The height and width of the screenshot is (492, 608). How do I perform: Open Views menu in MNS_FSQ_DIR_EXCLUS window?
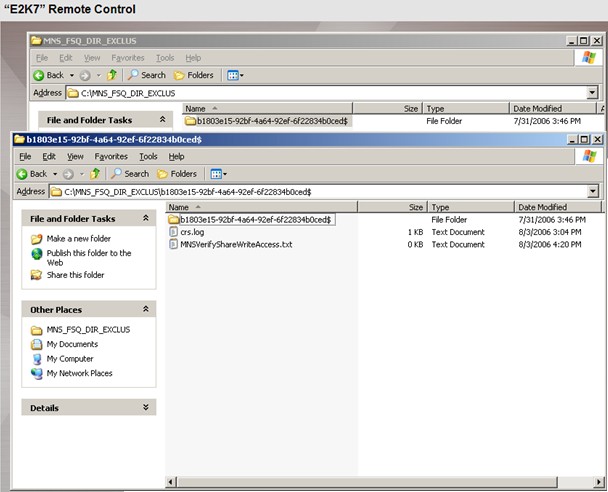(x=235, y=76)
